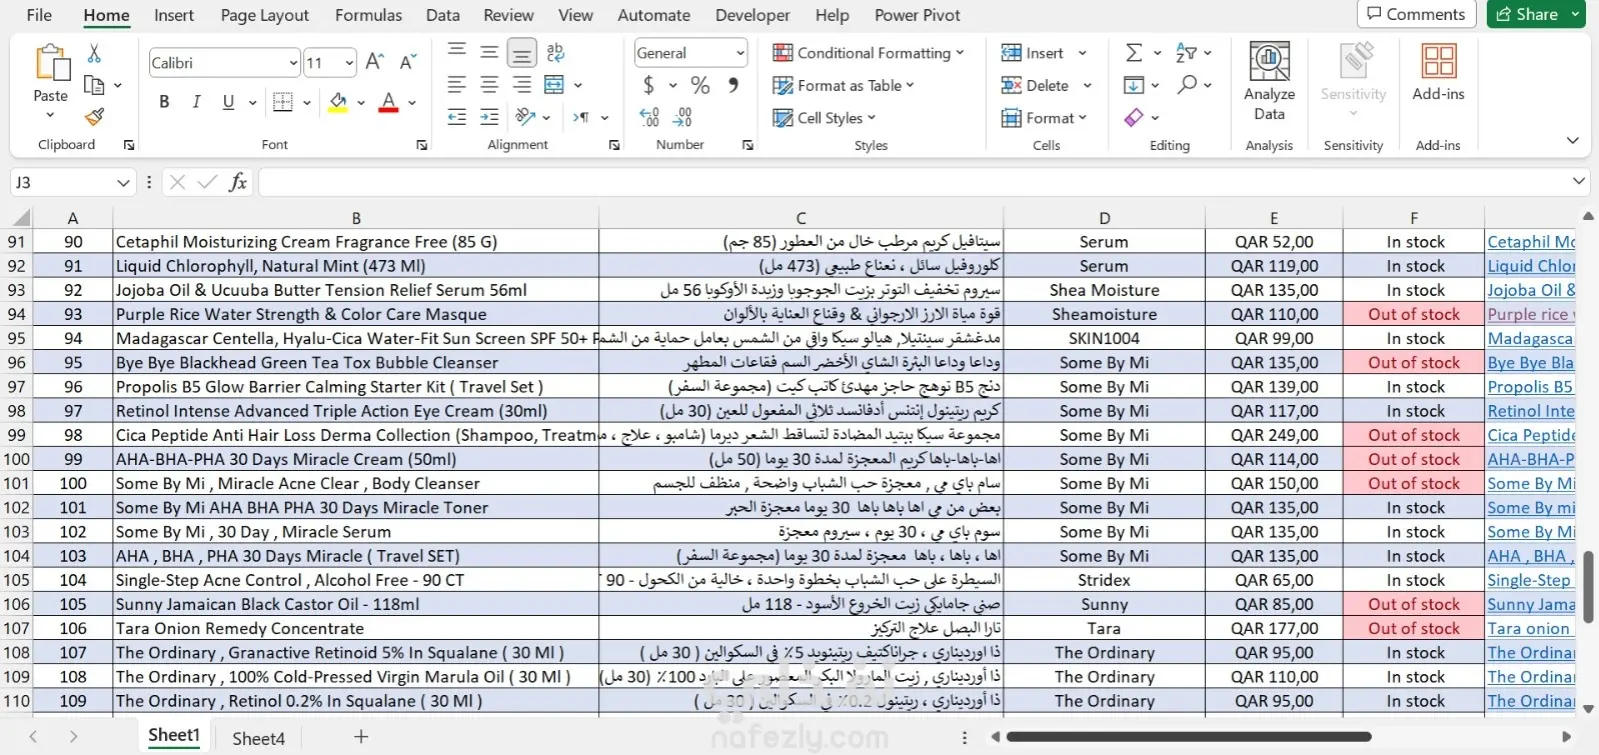The width and height of the screenshot is (1599, 755).
Task: Decrease font size with the smaller A icon
Action: (407, 62)
